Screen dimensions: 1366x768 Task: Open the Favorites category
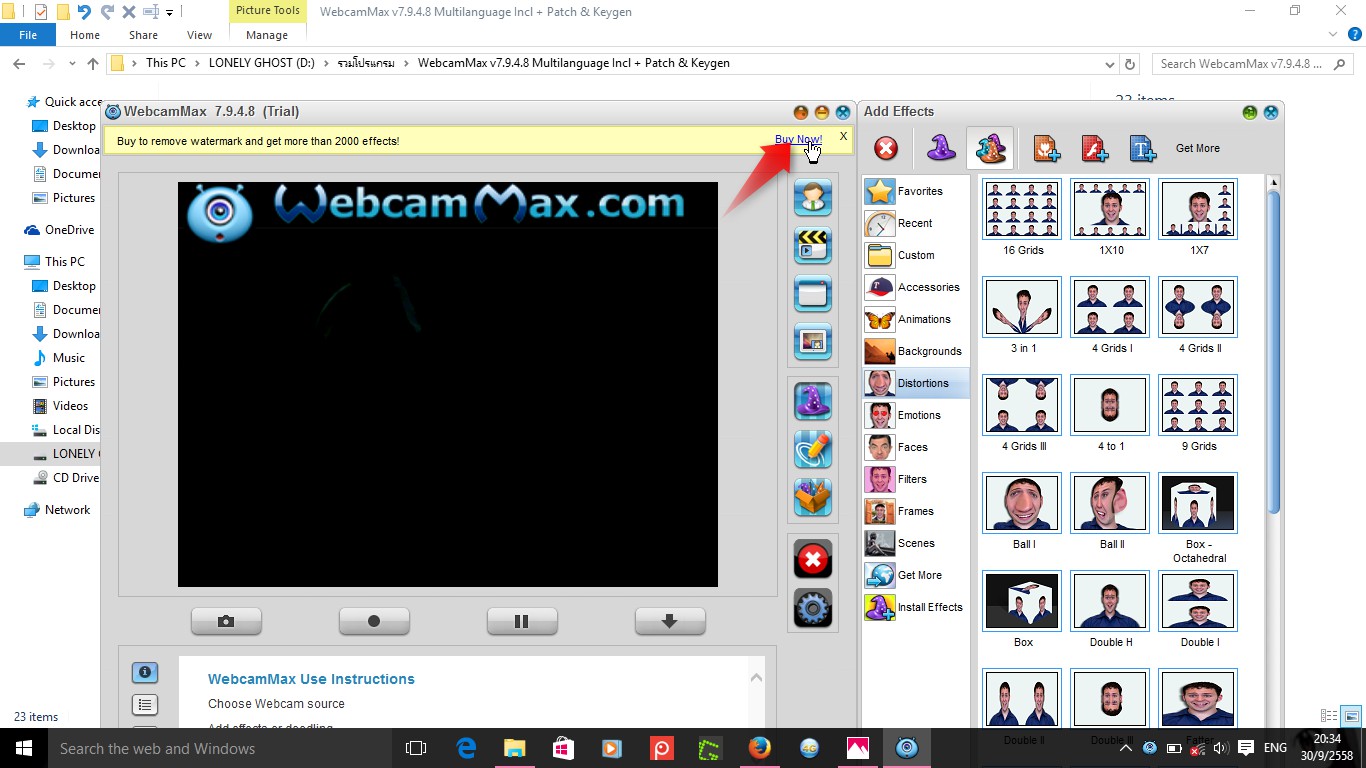(x=915, y=191)
